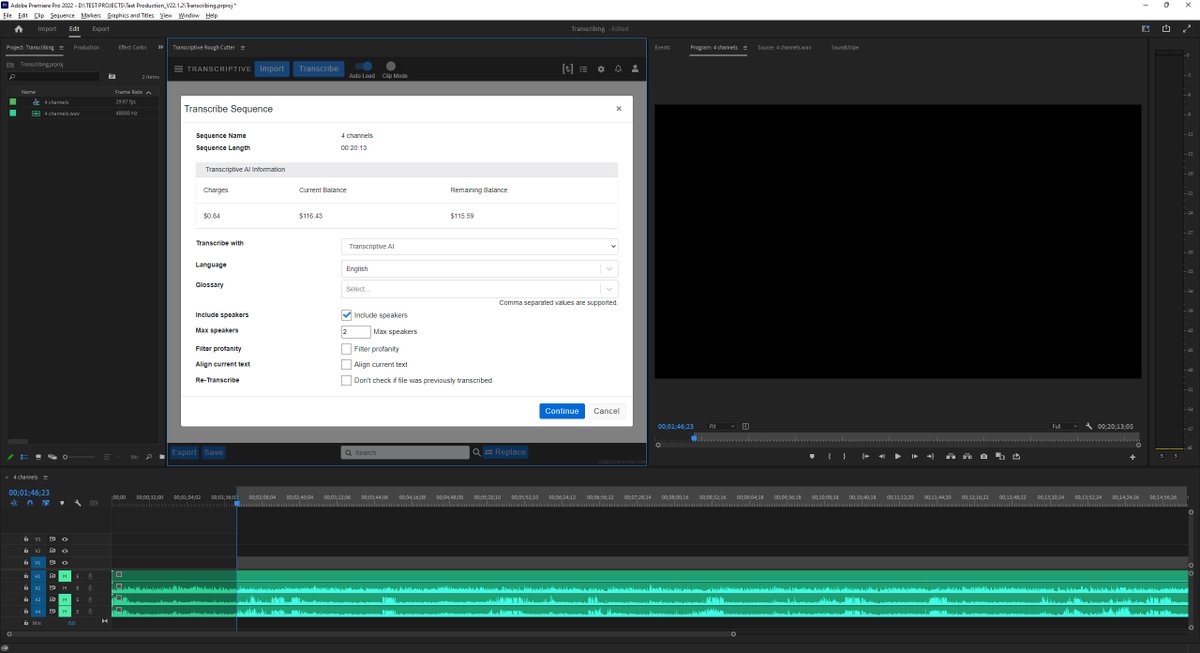
Task: Click the Max speakers number field
Action: click(x=356, y=331)
